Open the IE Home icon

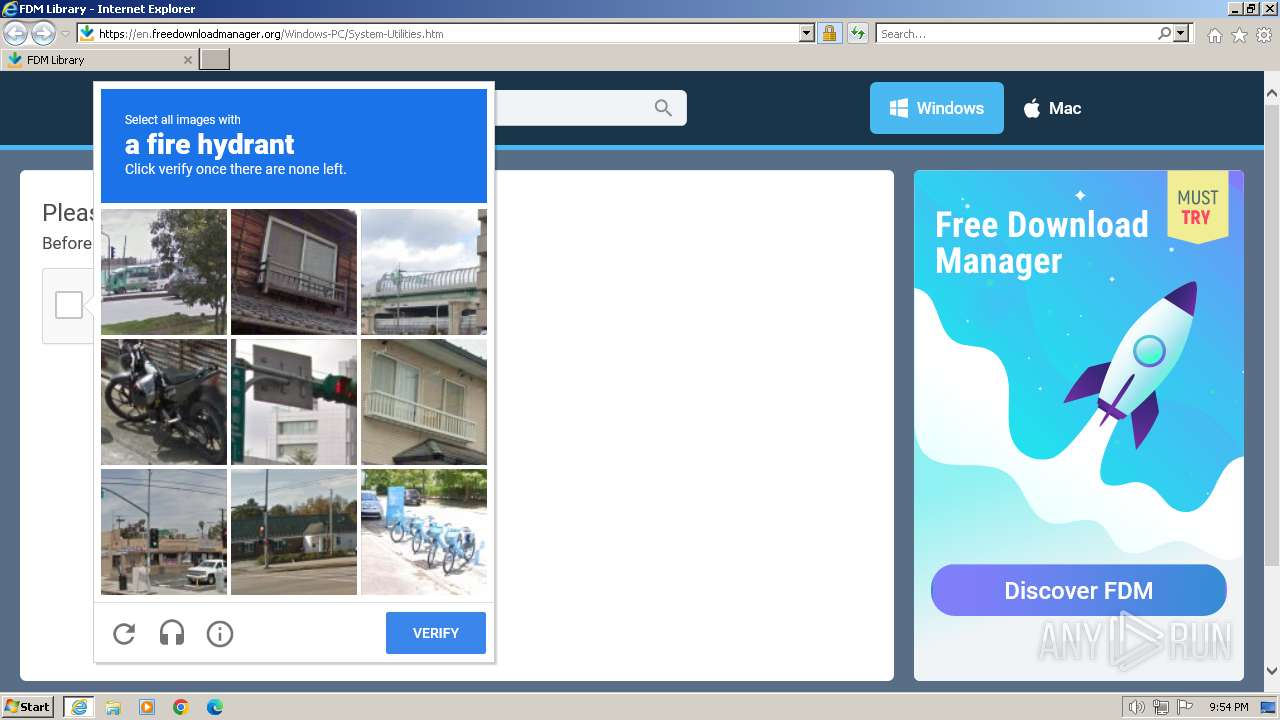coord(1214,35)
